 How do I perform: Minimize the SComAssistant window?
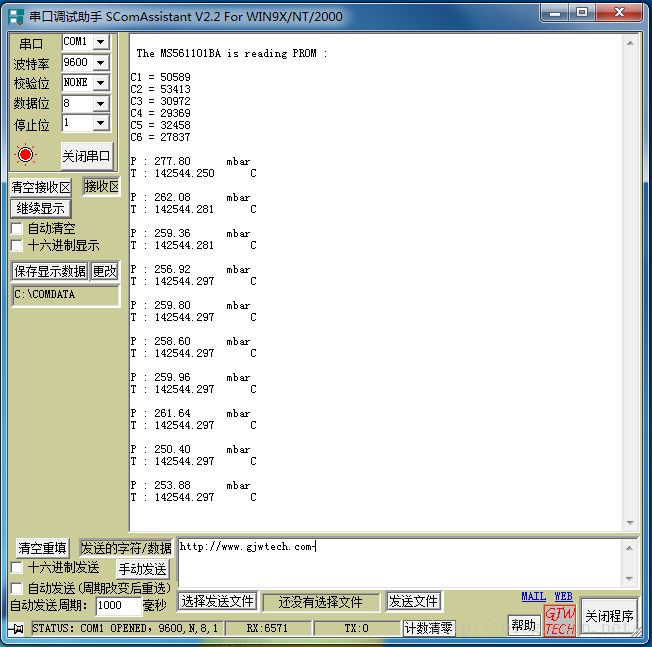[556, 13]
